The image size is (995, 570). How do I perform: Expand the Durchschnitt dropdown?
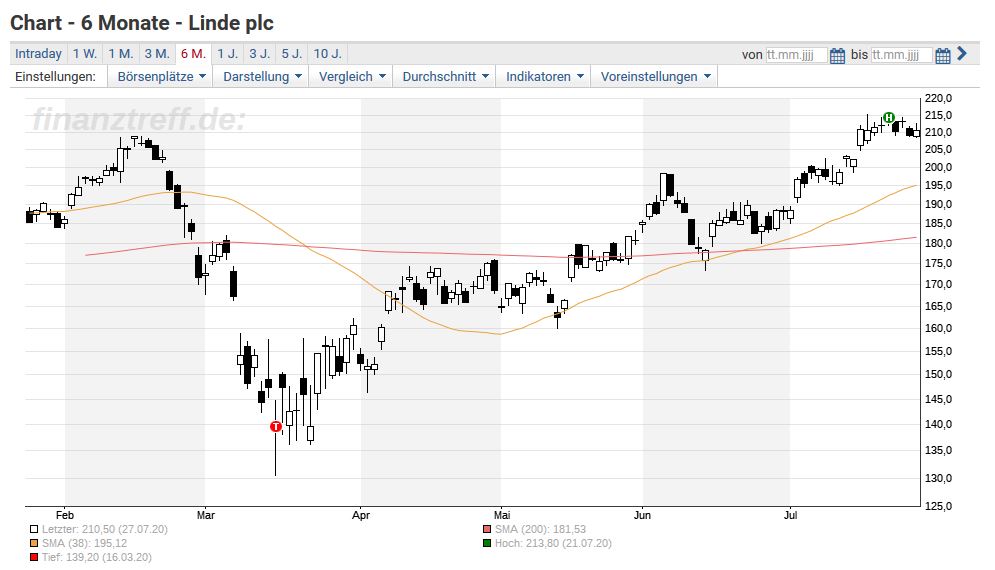pos(445,77)
